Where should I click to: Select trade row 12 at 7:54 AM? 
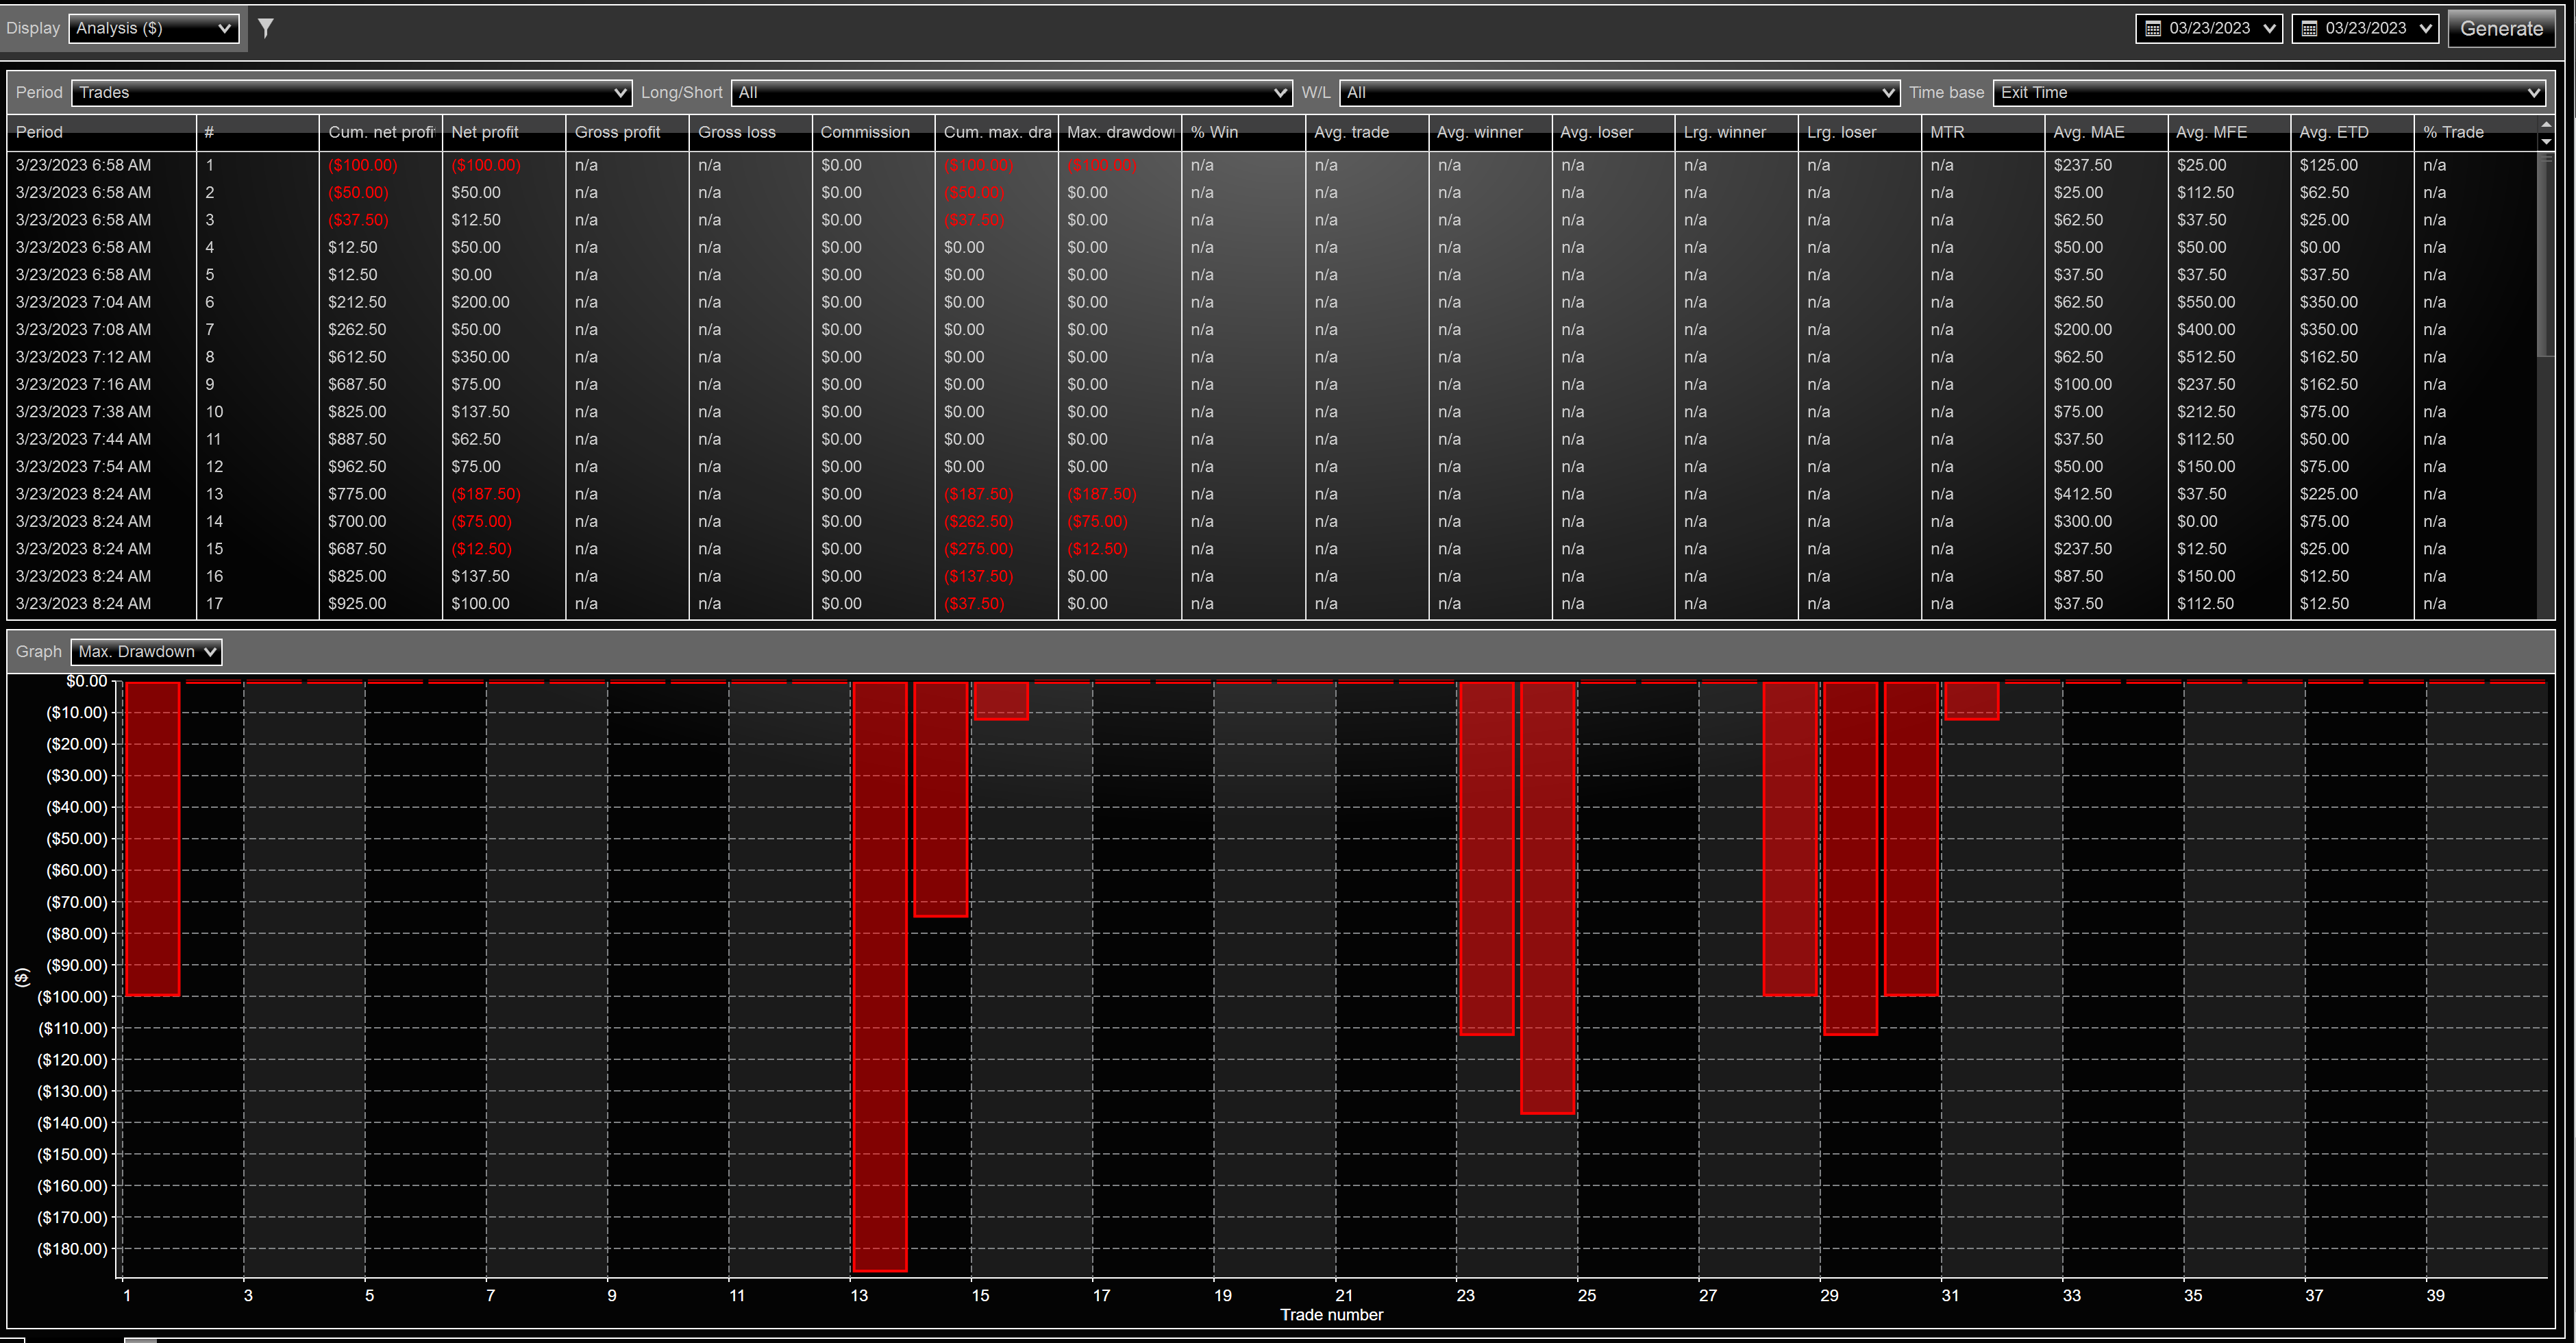tap(1272, 467)
